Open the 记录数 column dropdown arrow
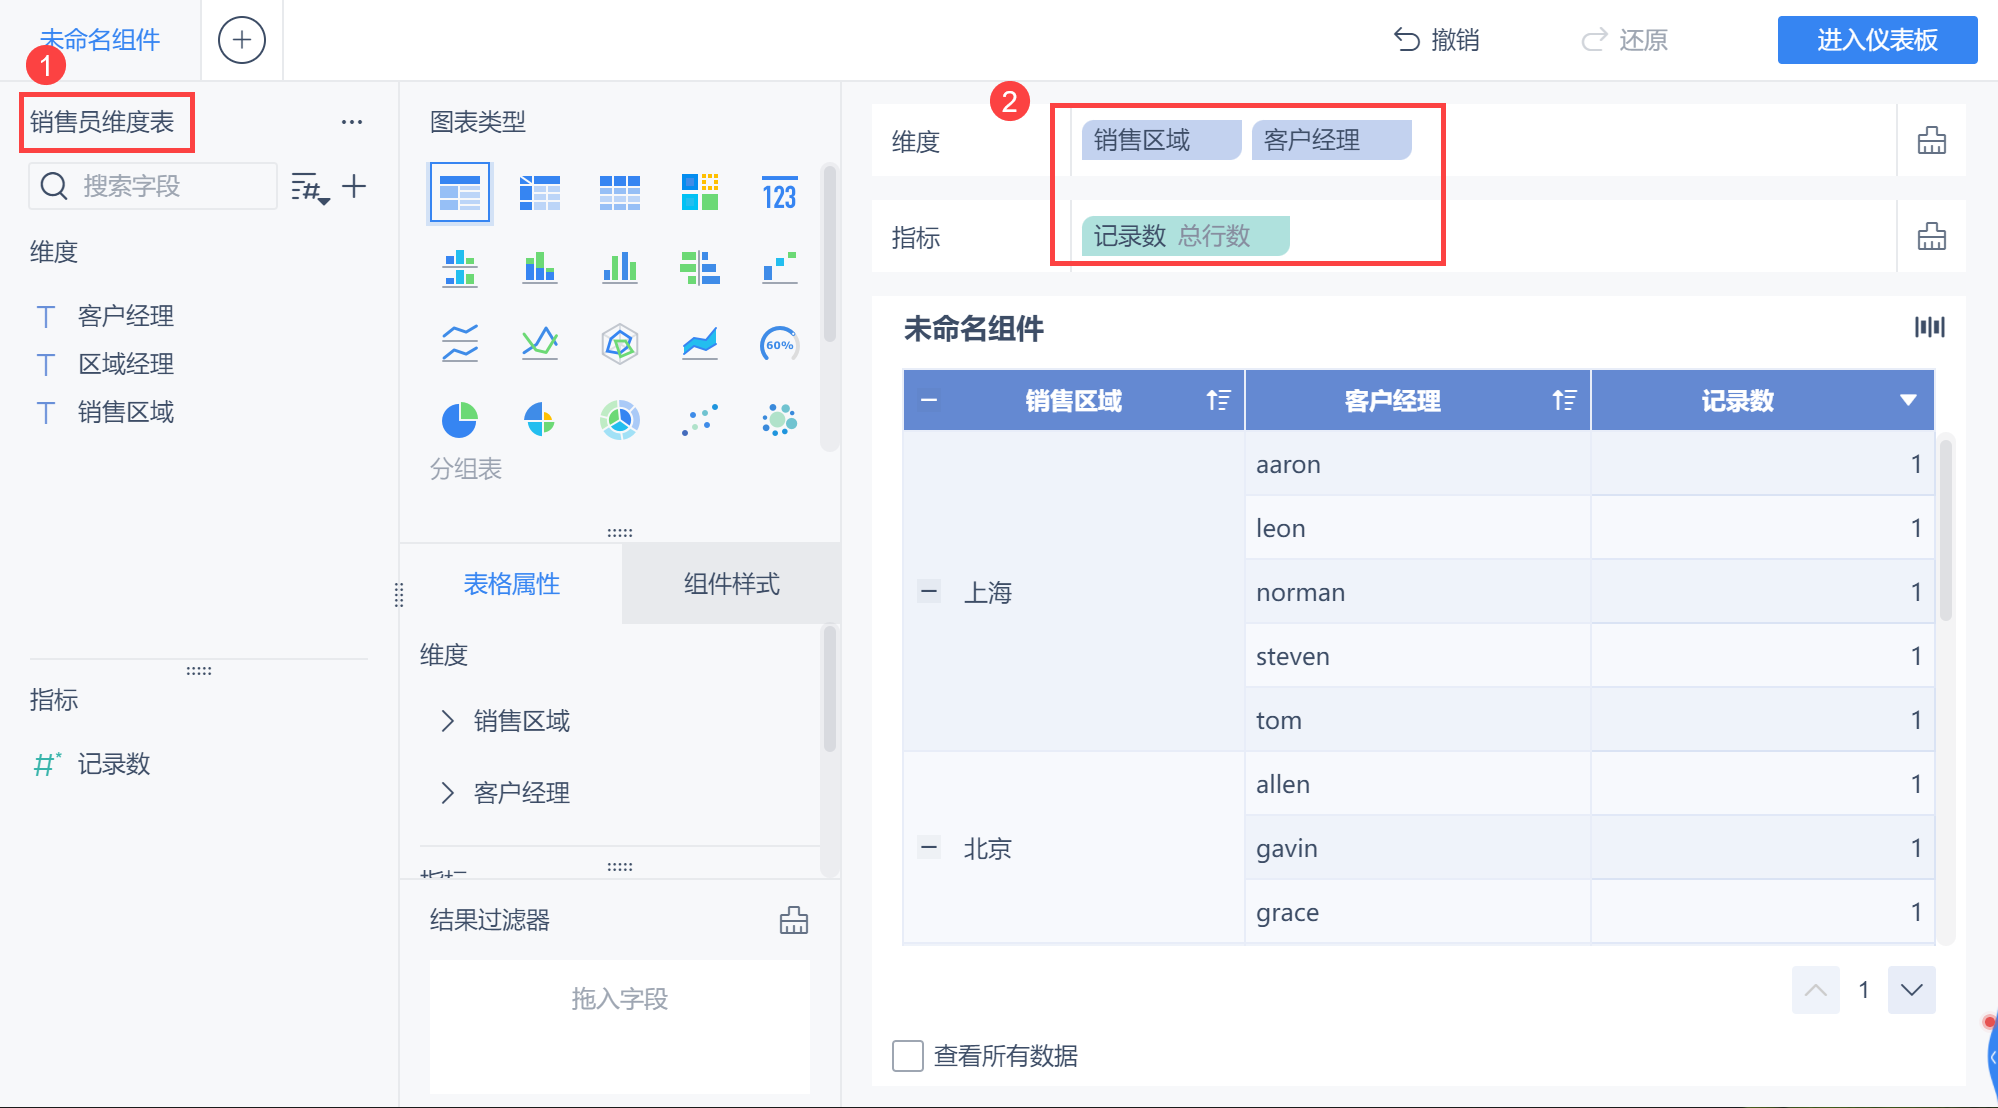Image resolution: width=1998 pixels, height=1108 pixels. click(1908, 401)
